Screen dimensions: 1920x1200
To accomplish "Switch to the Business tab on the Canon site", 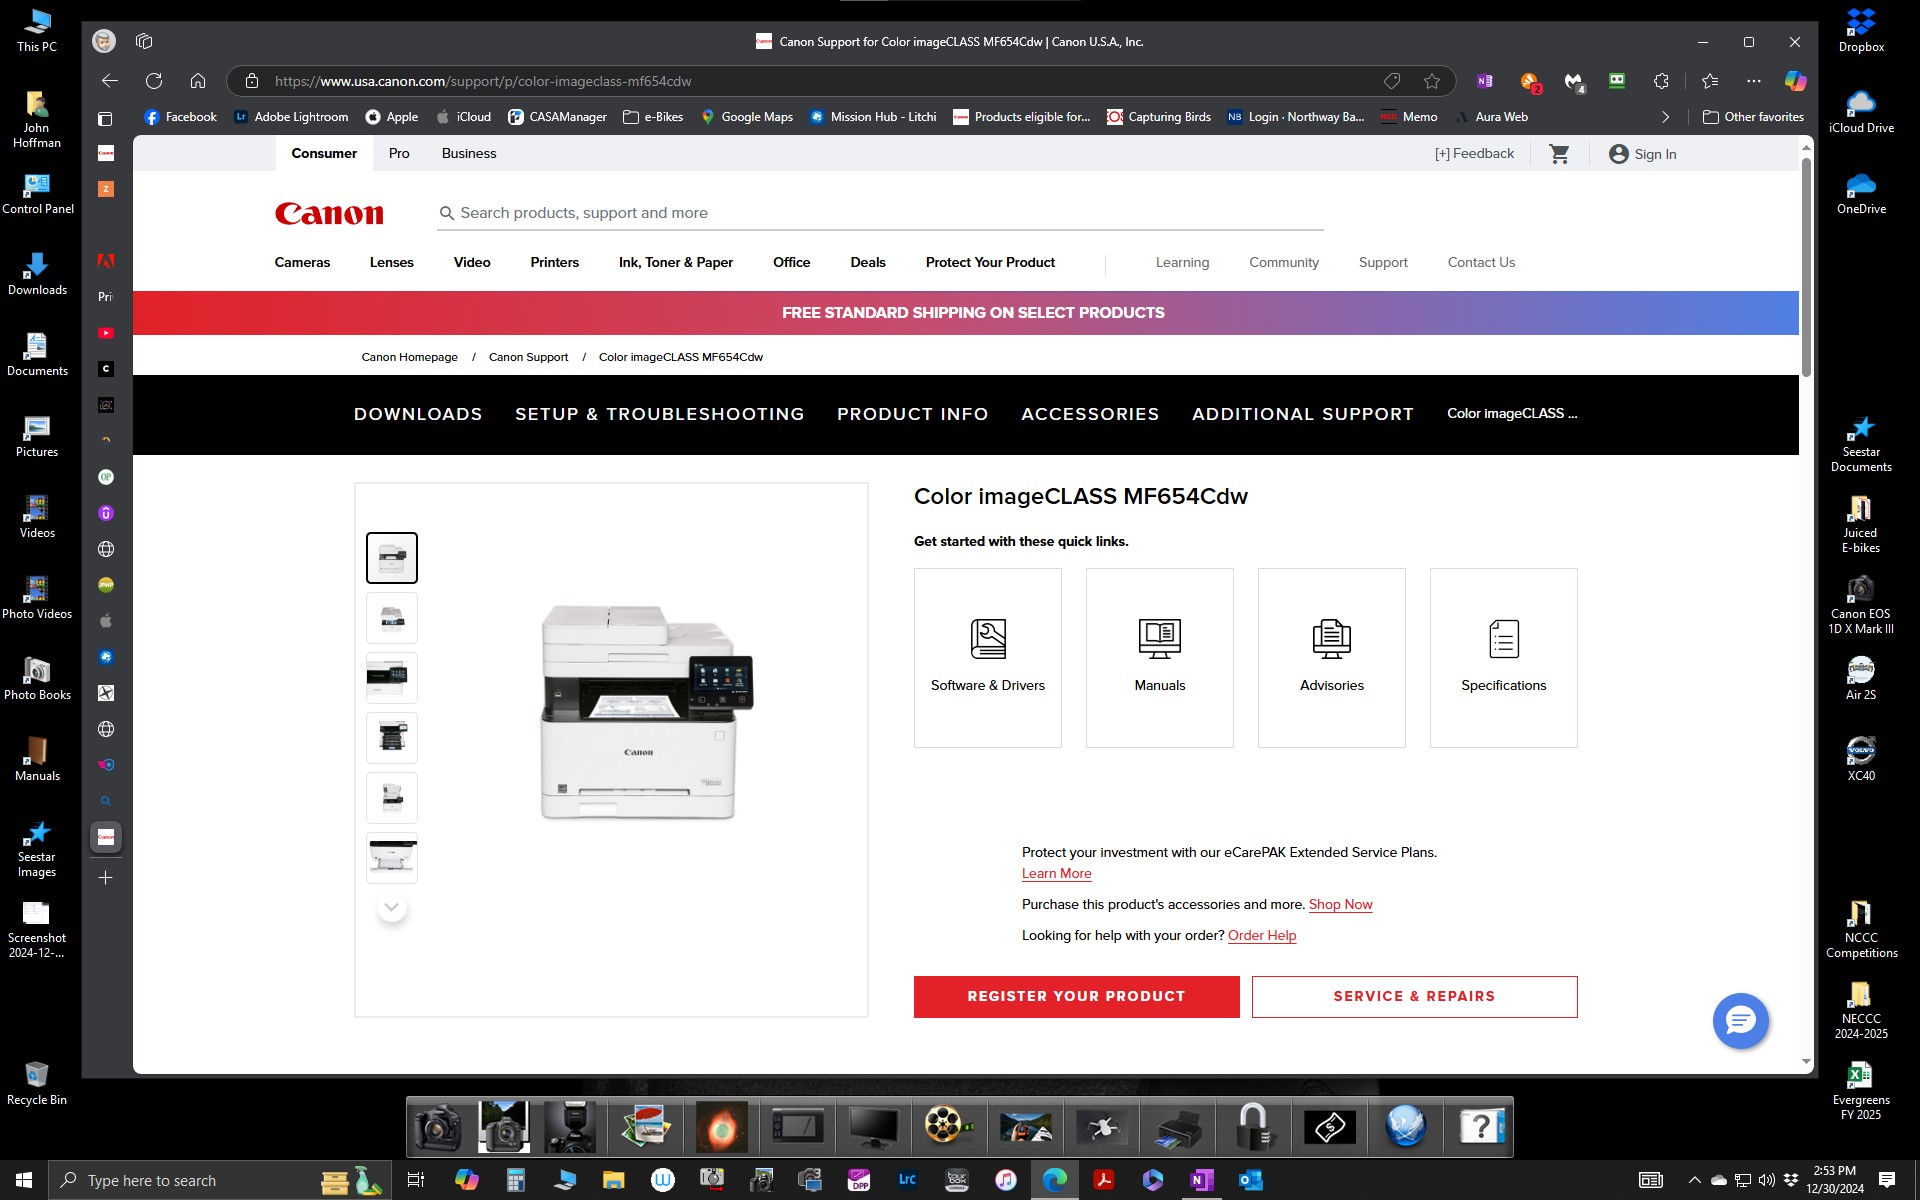I will tap(468, 153).
